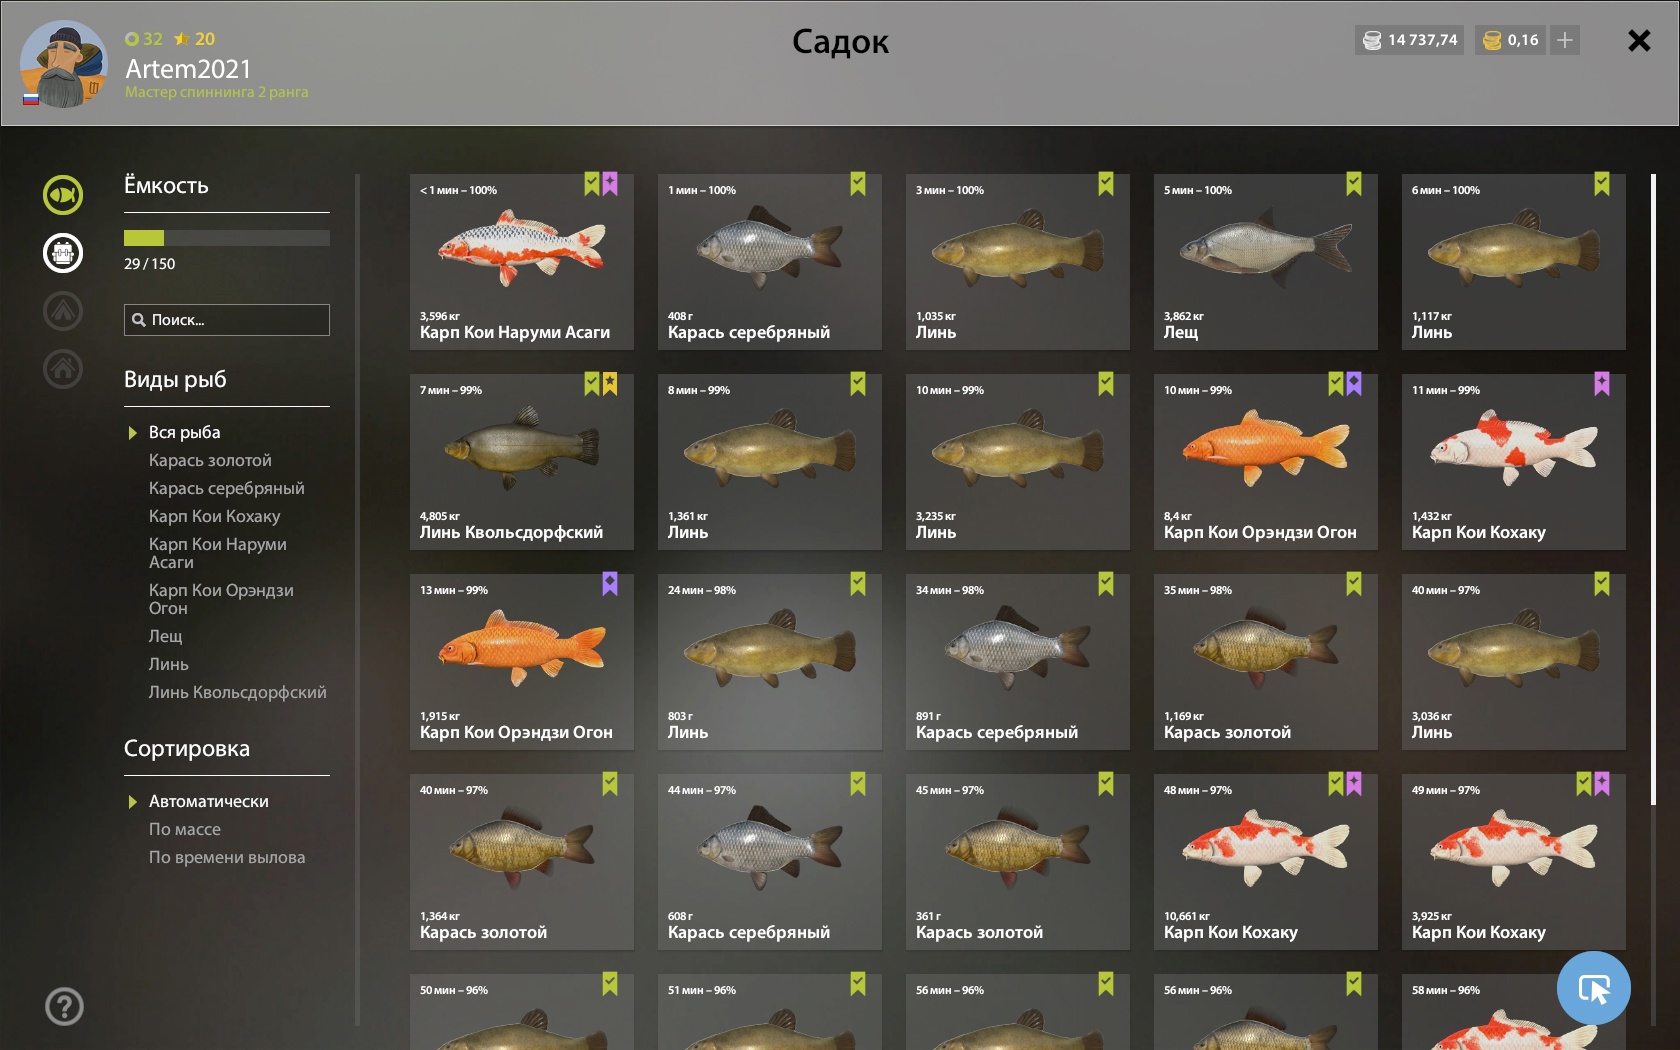Filter list by Лещ
The width and height of the screenshot is (1680, 1050).
[x=166, y=636]
